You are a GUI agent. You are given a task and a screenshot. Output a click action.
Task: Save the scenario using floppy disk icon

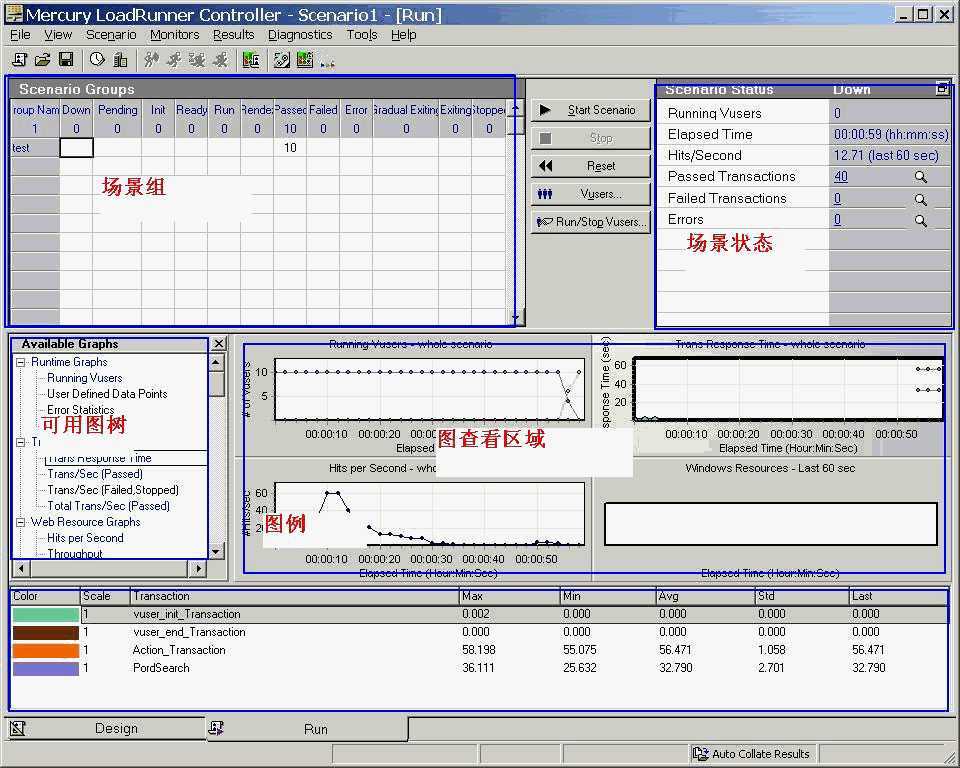66,59
